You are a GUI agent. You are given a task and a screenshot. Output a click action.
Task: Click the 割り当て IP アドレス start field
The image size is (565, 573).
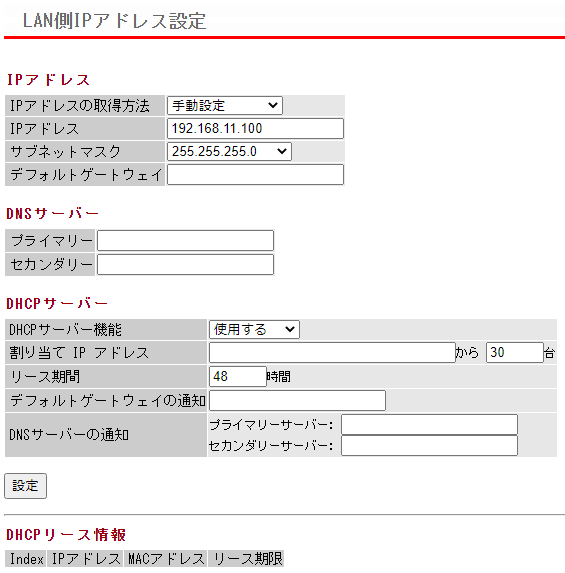[332, 352]
